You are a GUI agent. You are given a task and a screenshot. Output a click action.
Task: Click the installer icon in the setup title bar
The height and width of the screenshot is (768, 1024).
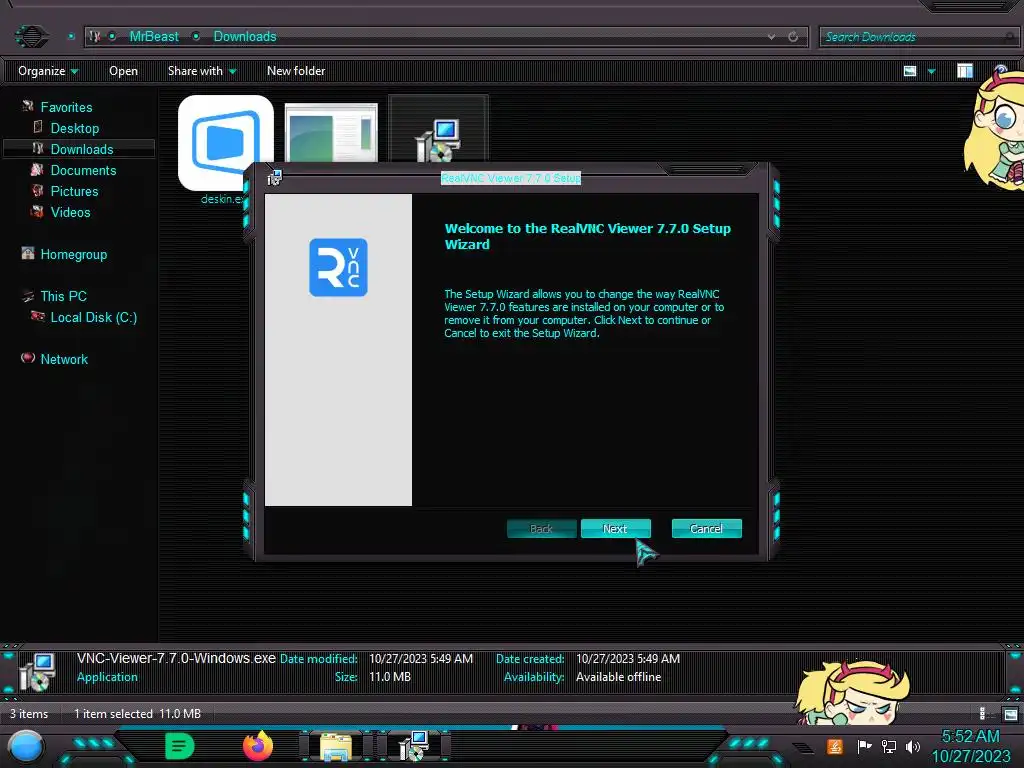pyautogui.click(x=275, y=177)
